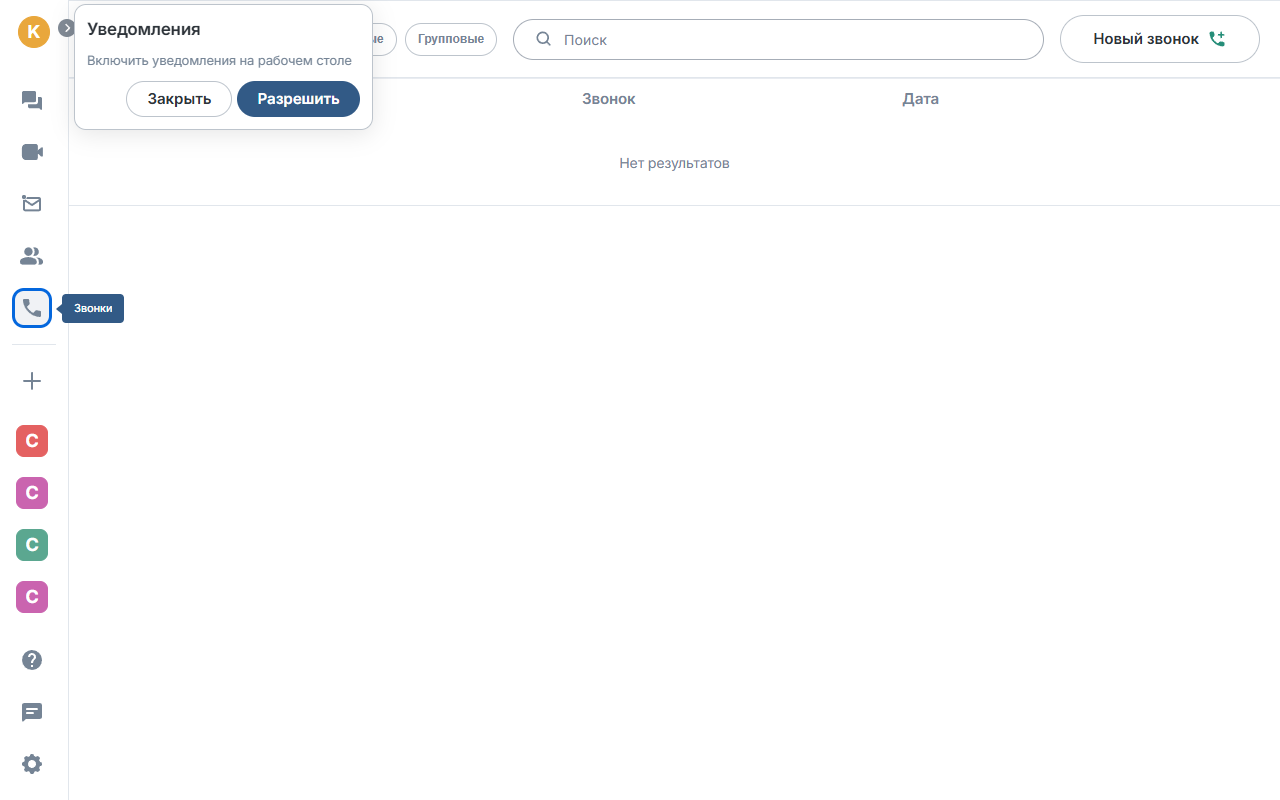Screen dimensions: 1280x800
Task: Expand sidebar with the chevron arrow
Action: [67, 28]
